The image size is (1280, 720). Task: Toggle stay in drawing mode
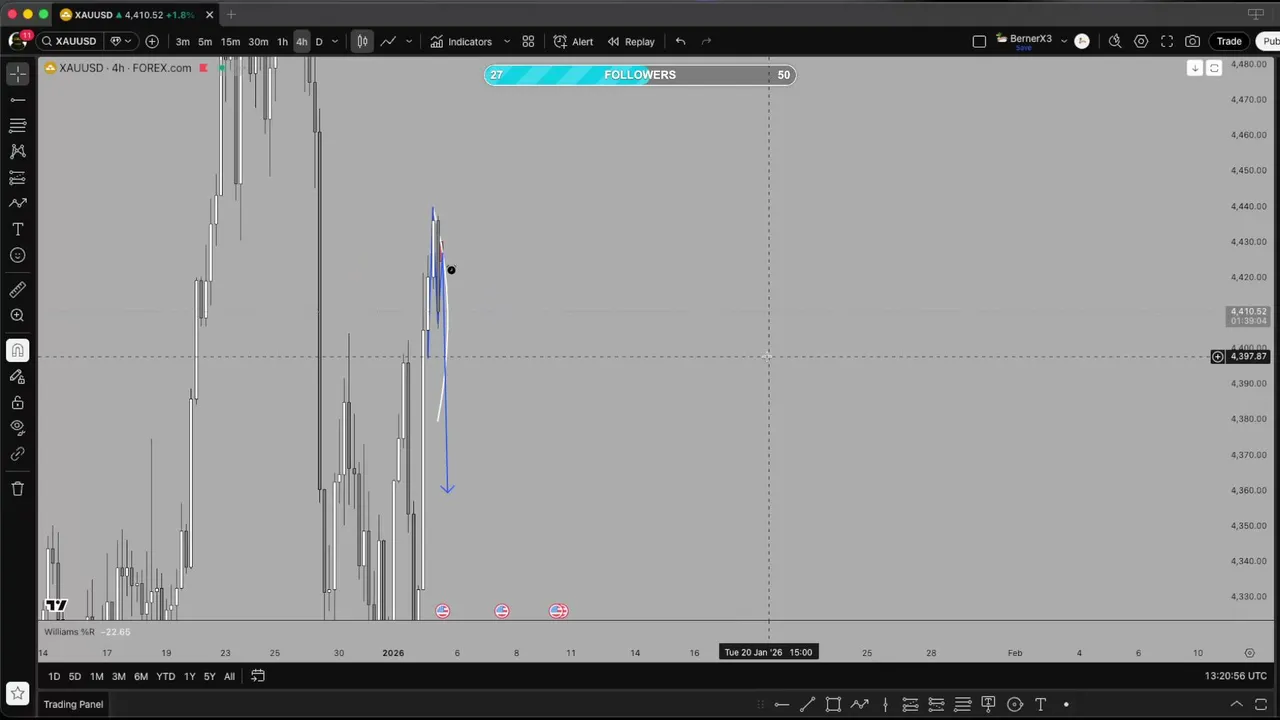[x=17, y=377]
